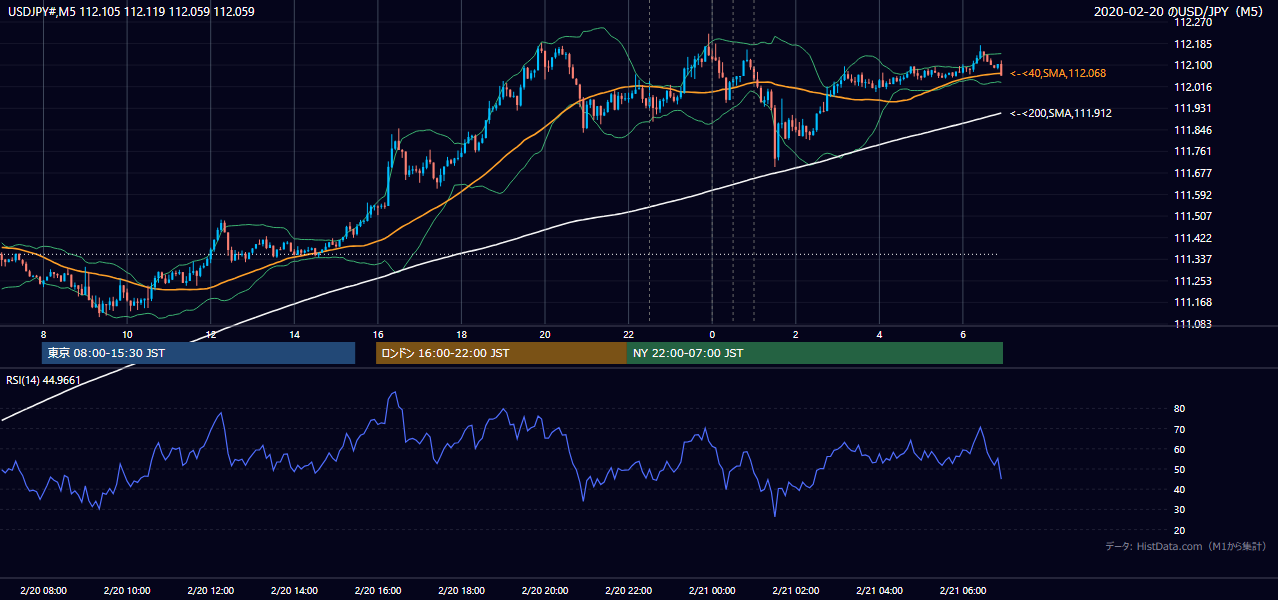Click hour label 16 under price chart
Image resolution: width=1278 pixels, height=600 pixels.
click(x=377, y=333)
